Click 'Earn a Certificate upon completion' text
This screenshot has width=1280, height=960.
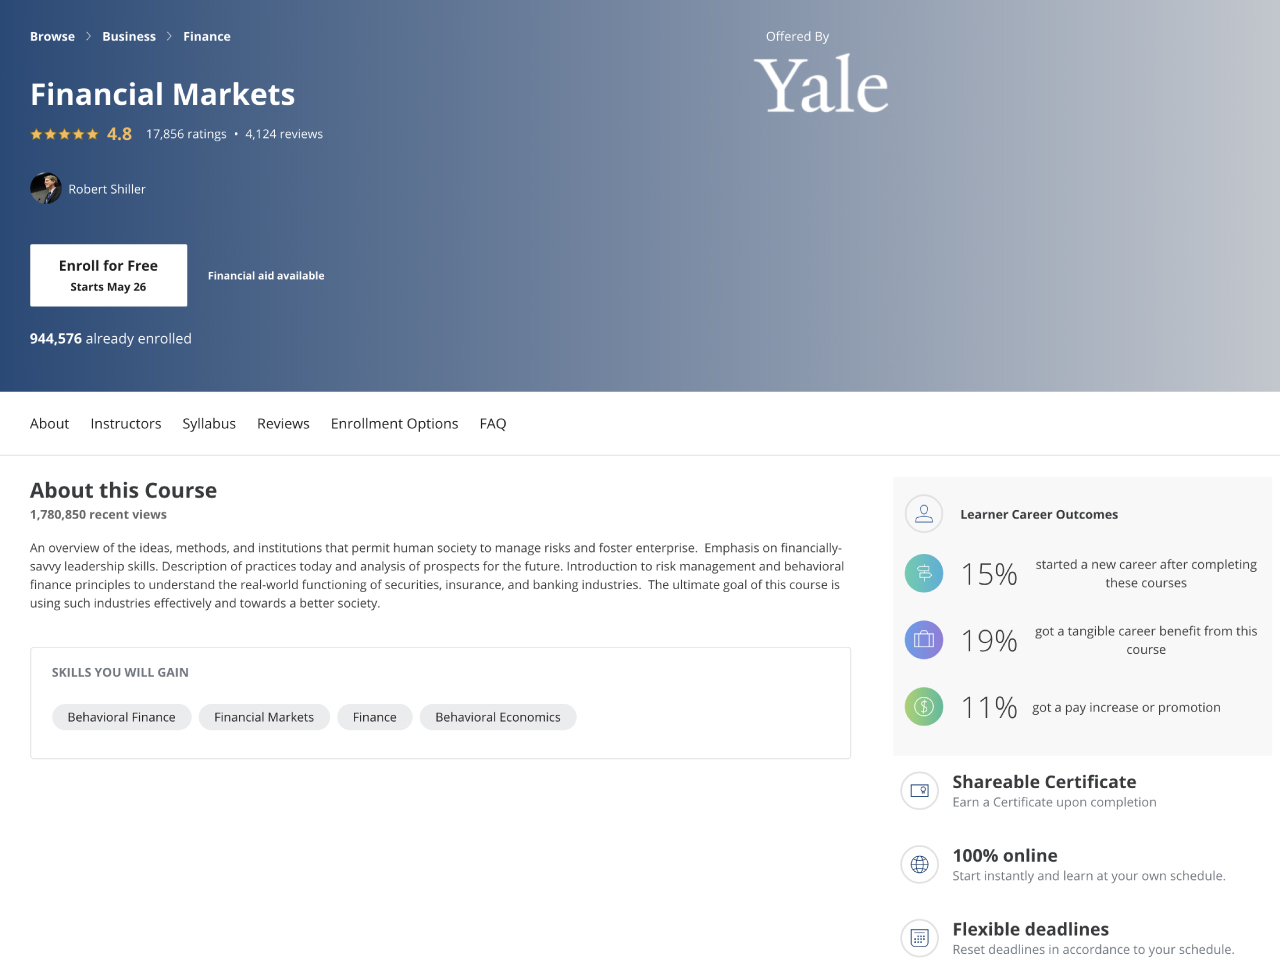pos(1054,802)
